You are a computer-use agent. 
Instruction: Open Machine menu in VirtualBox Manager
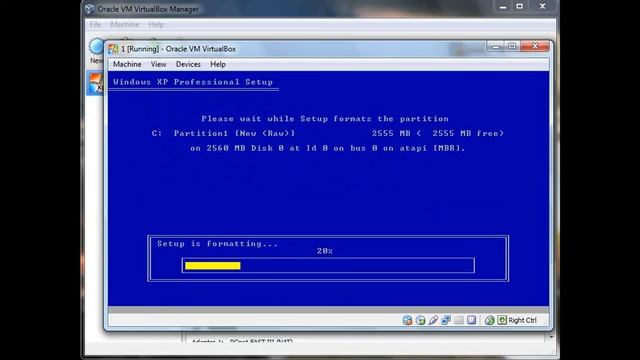pos(124,24)
